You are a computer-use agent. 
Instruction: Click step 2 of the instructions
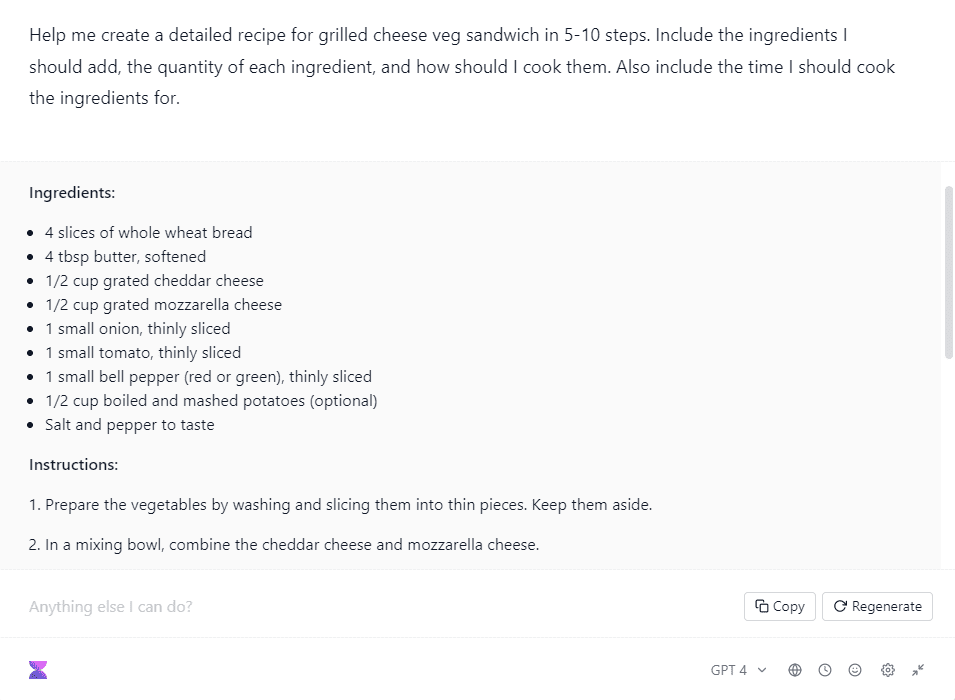point(283,544)
